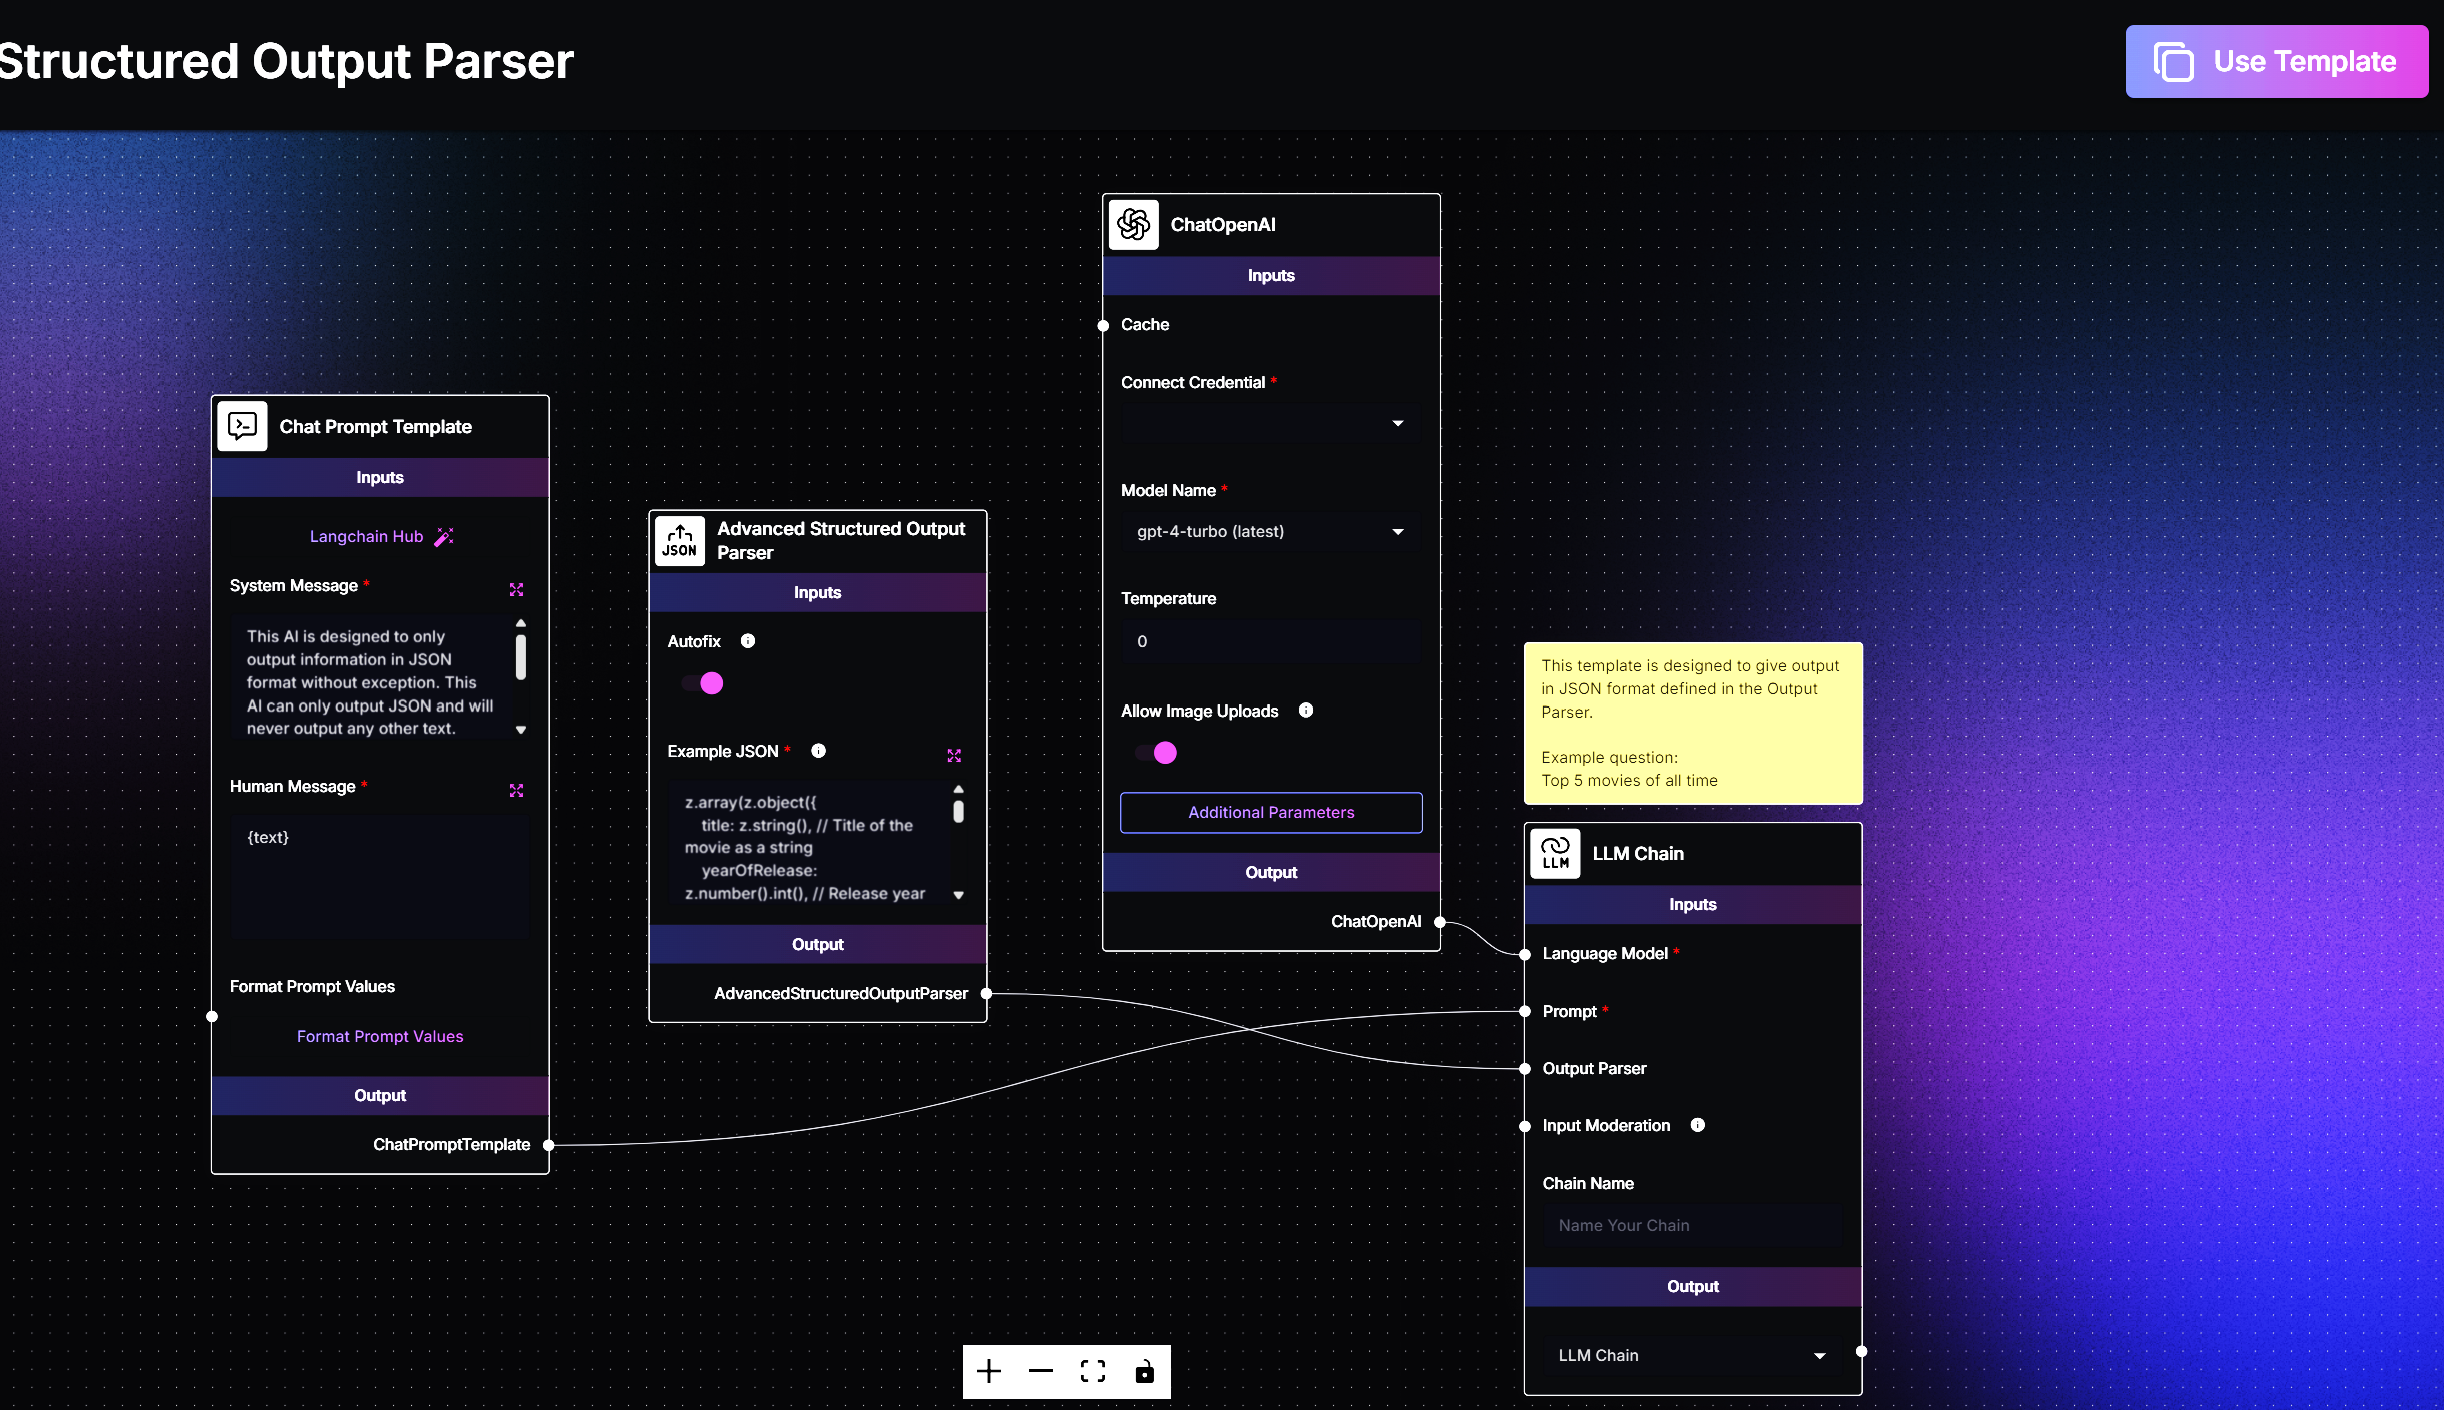Toggle the canvas lock icon
The image size is (2444, 1410).
(1145, 1371)
